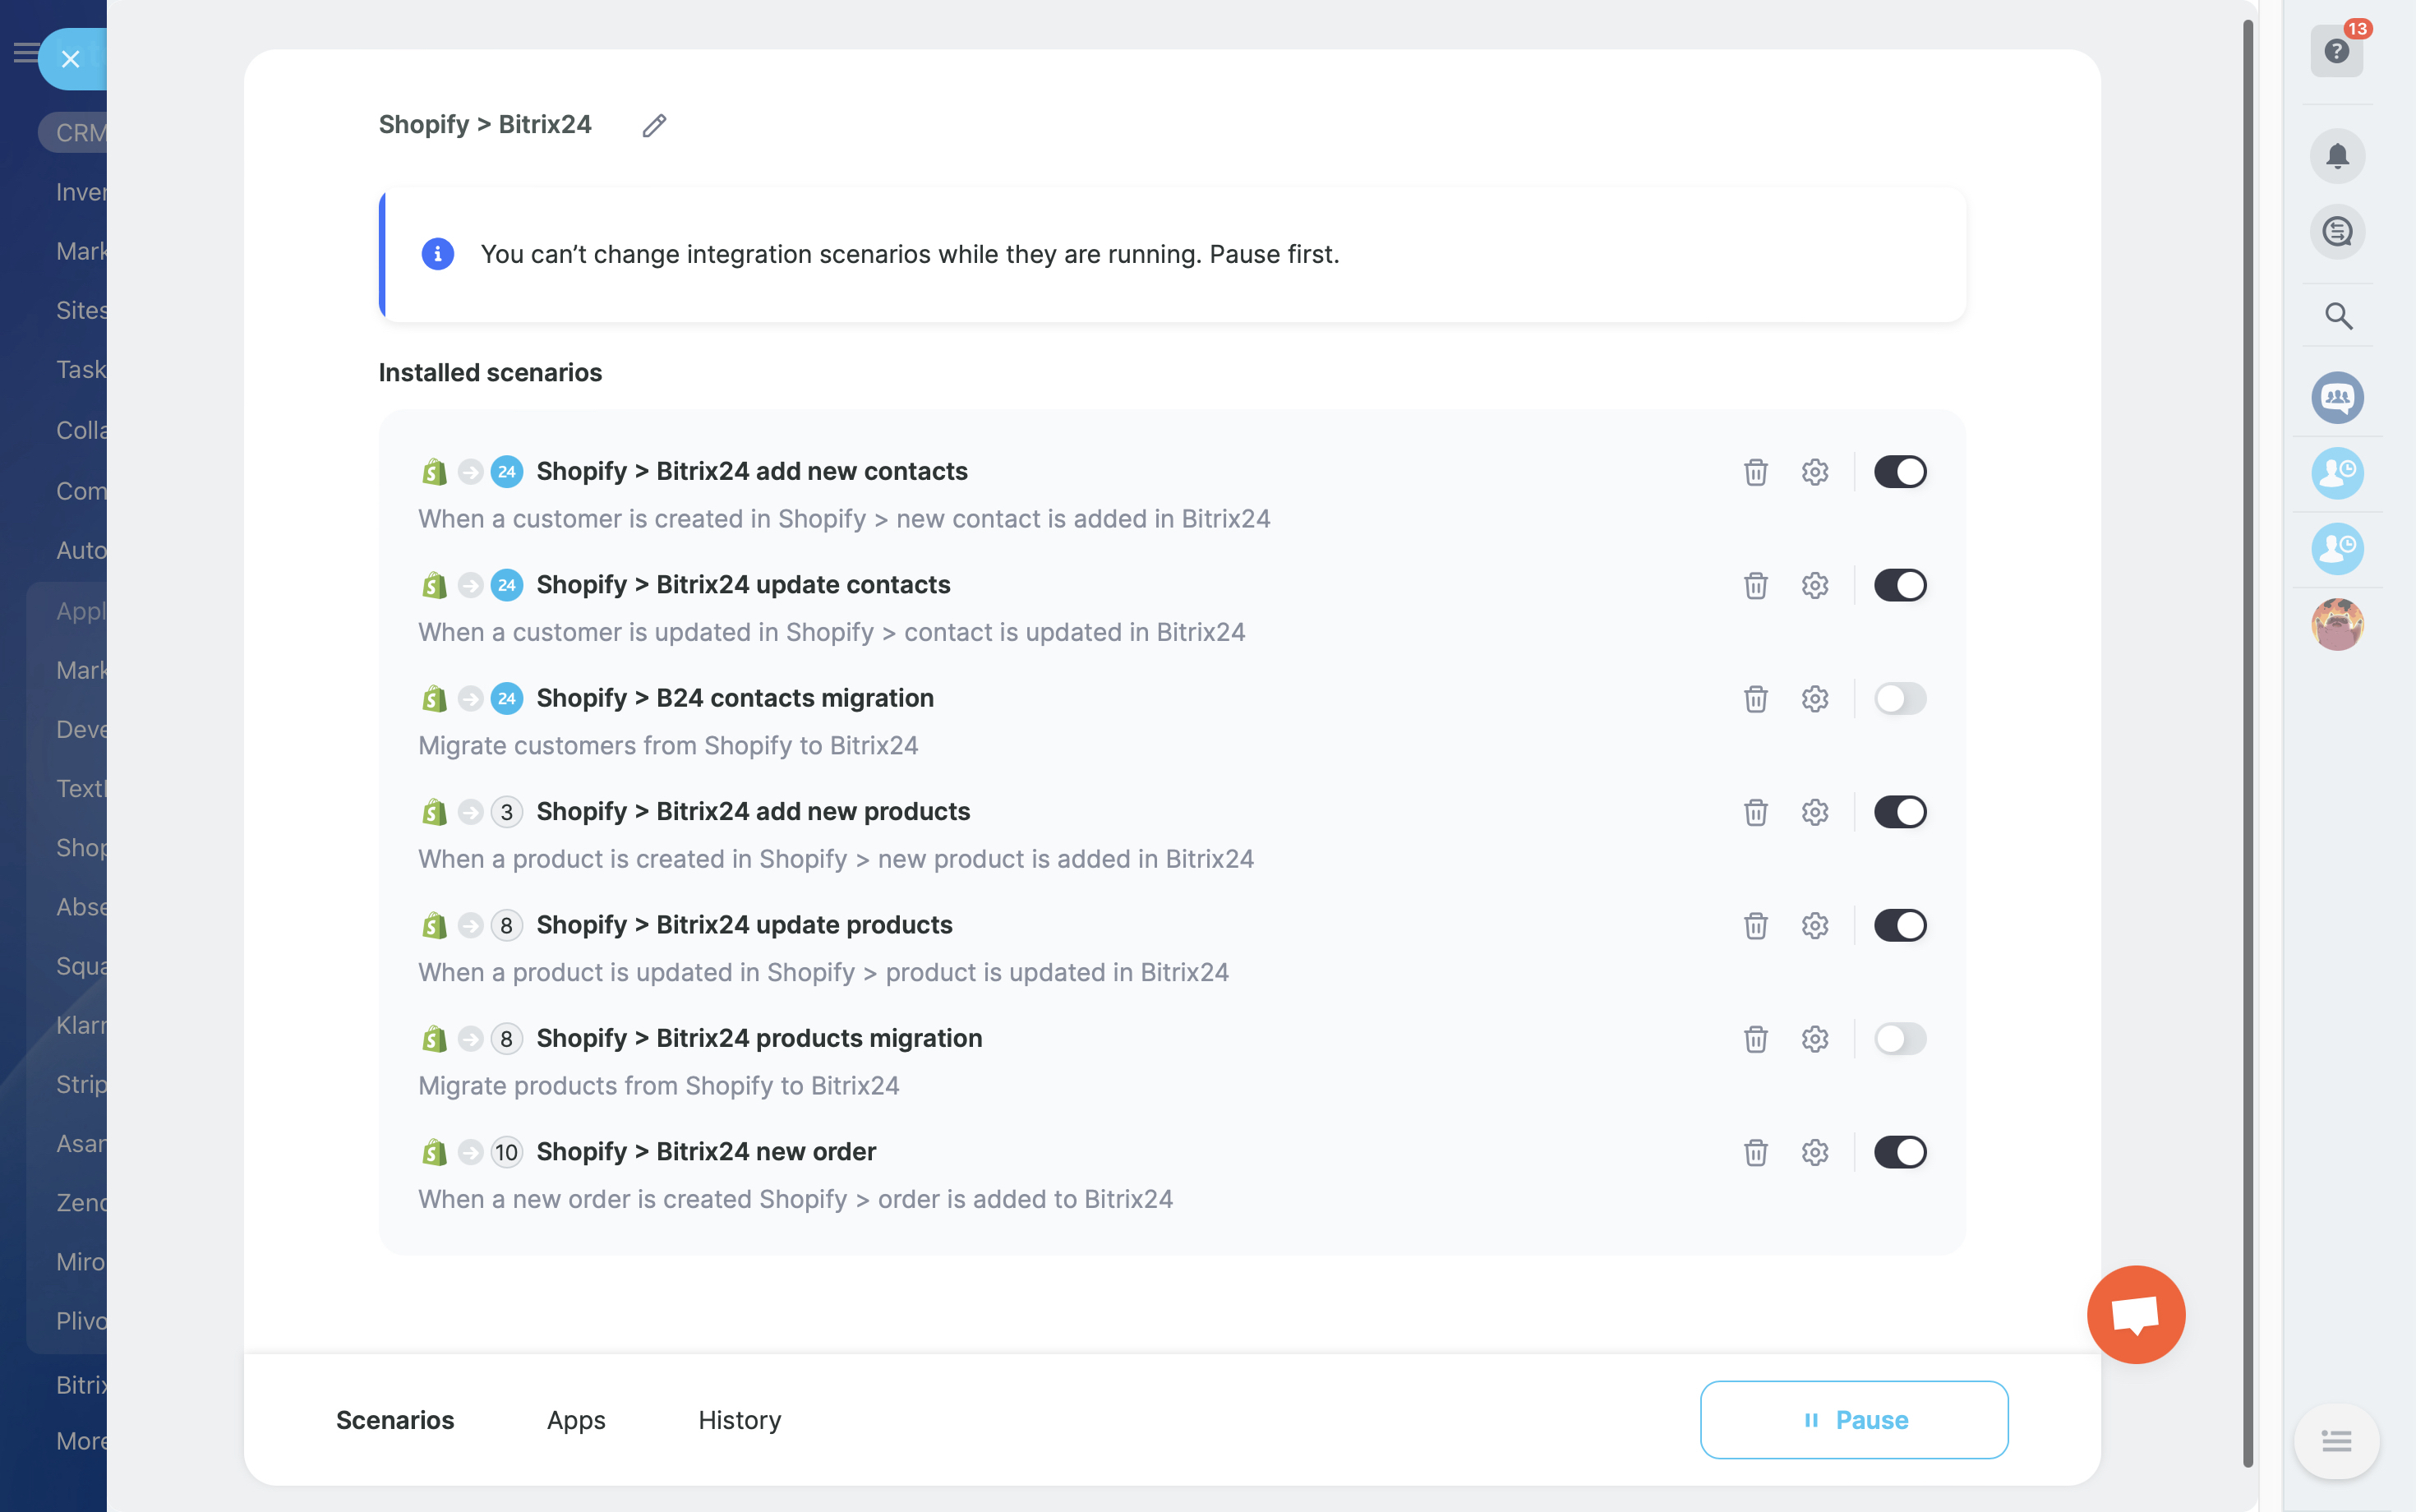Open the user avatar in right sidebar
The image size is (2416, 1512).
coord(2337,625)
